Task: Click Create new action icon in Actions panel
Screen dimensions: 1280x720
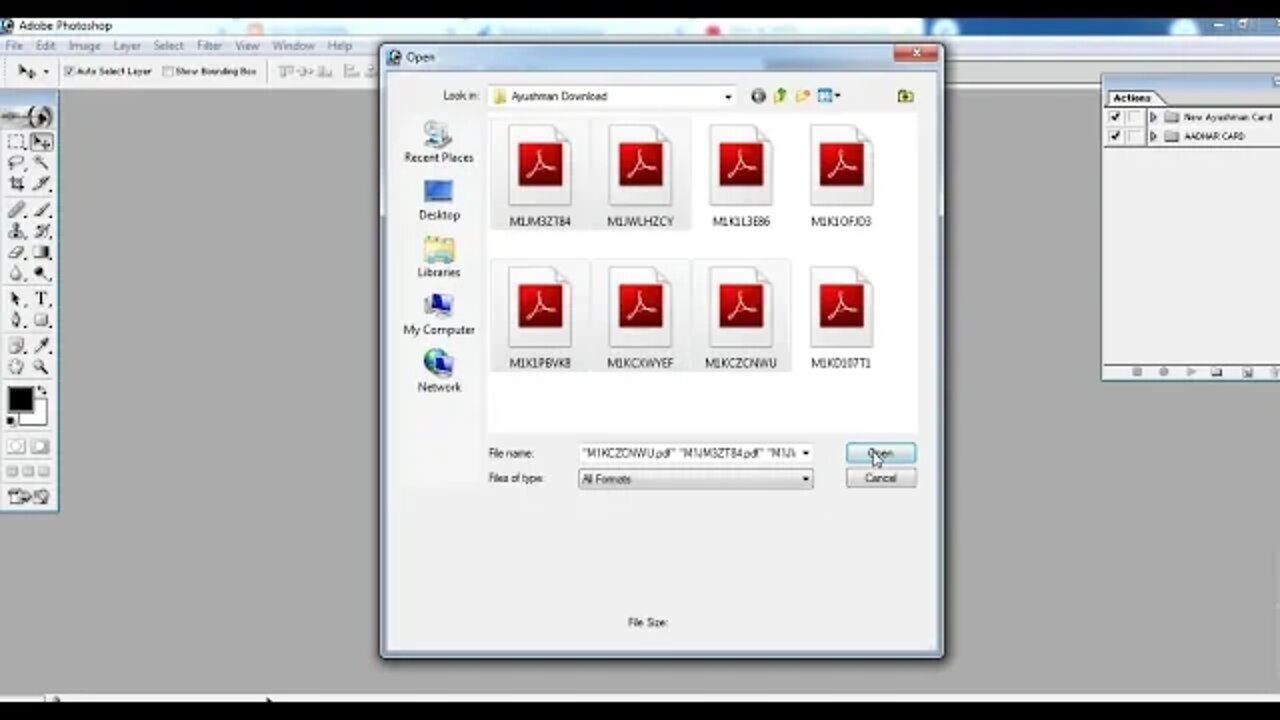Action: click(x=1247, y=372)
